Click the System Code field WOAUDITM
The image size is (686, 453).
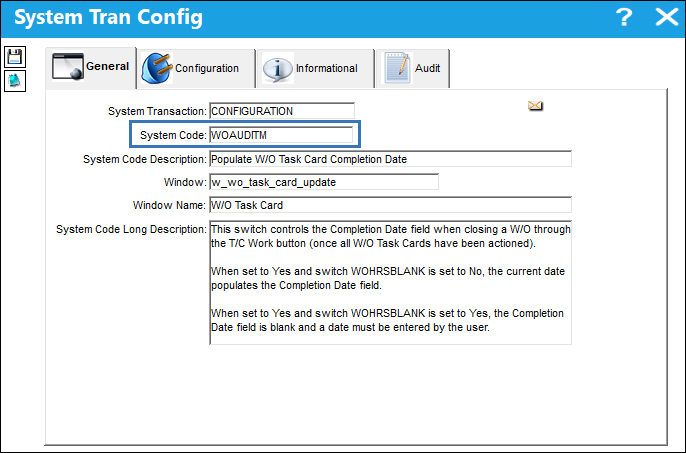pyautogui.click(x=281, y=135)
